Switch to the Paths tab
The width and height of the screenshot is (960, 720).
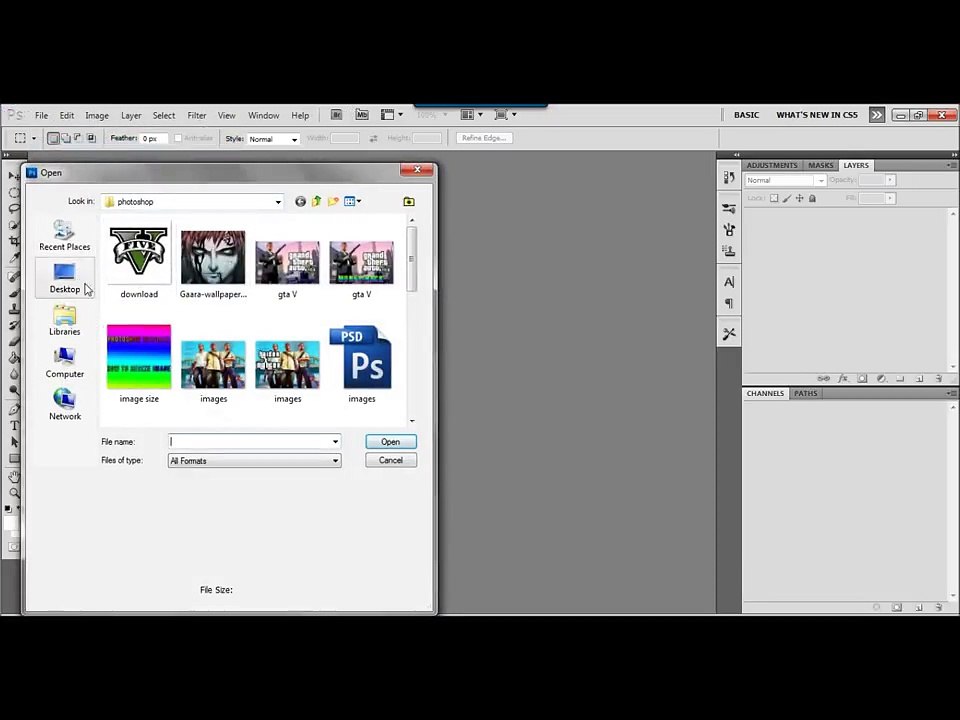[x=806, y=394]
